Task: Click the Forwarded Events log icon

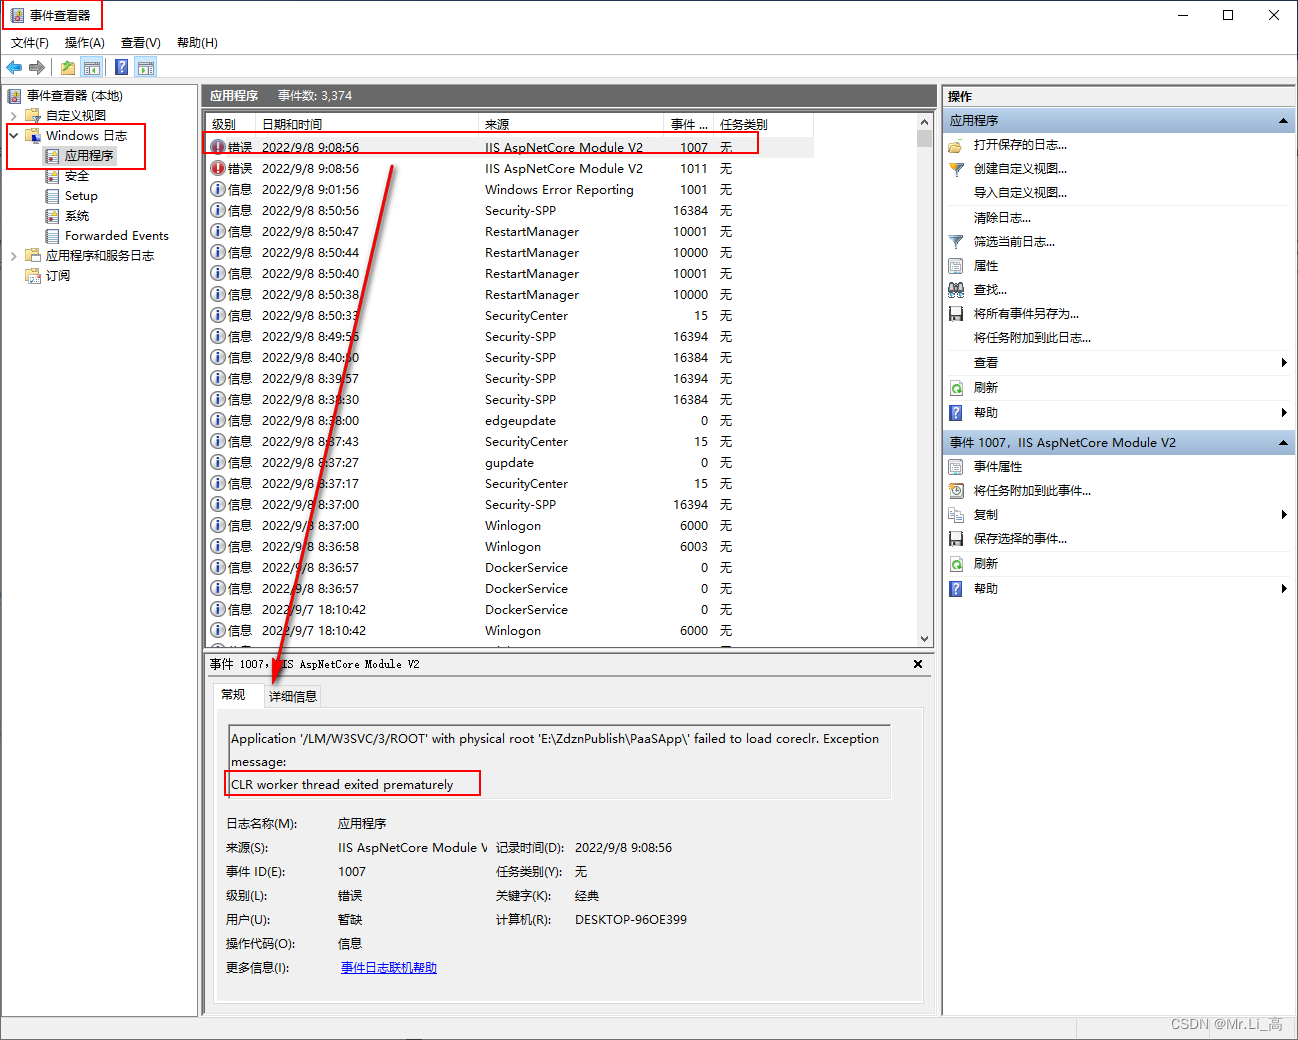Action: 52,236
